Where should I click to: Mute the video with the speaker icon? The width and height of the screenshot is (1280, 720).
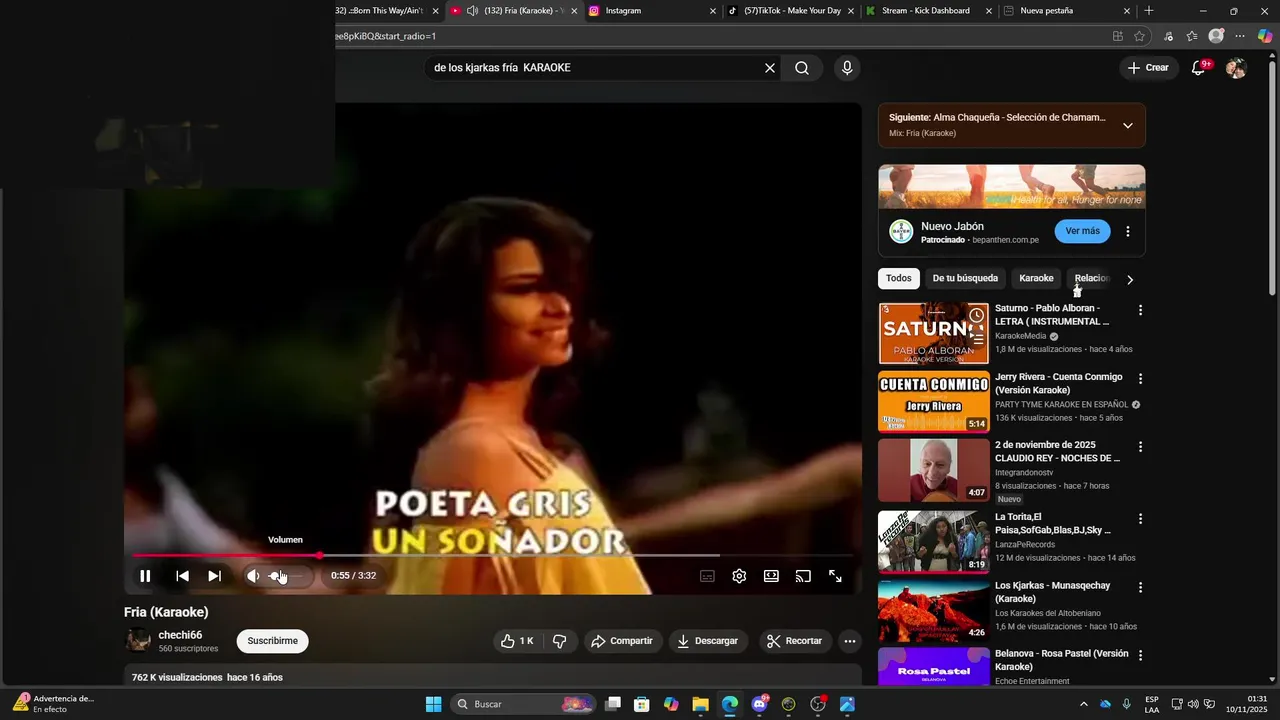tap(253, 576)
